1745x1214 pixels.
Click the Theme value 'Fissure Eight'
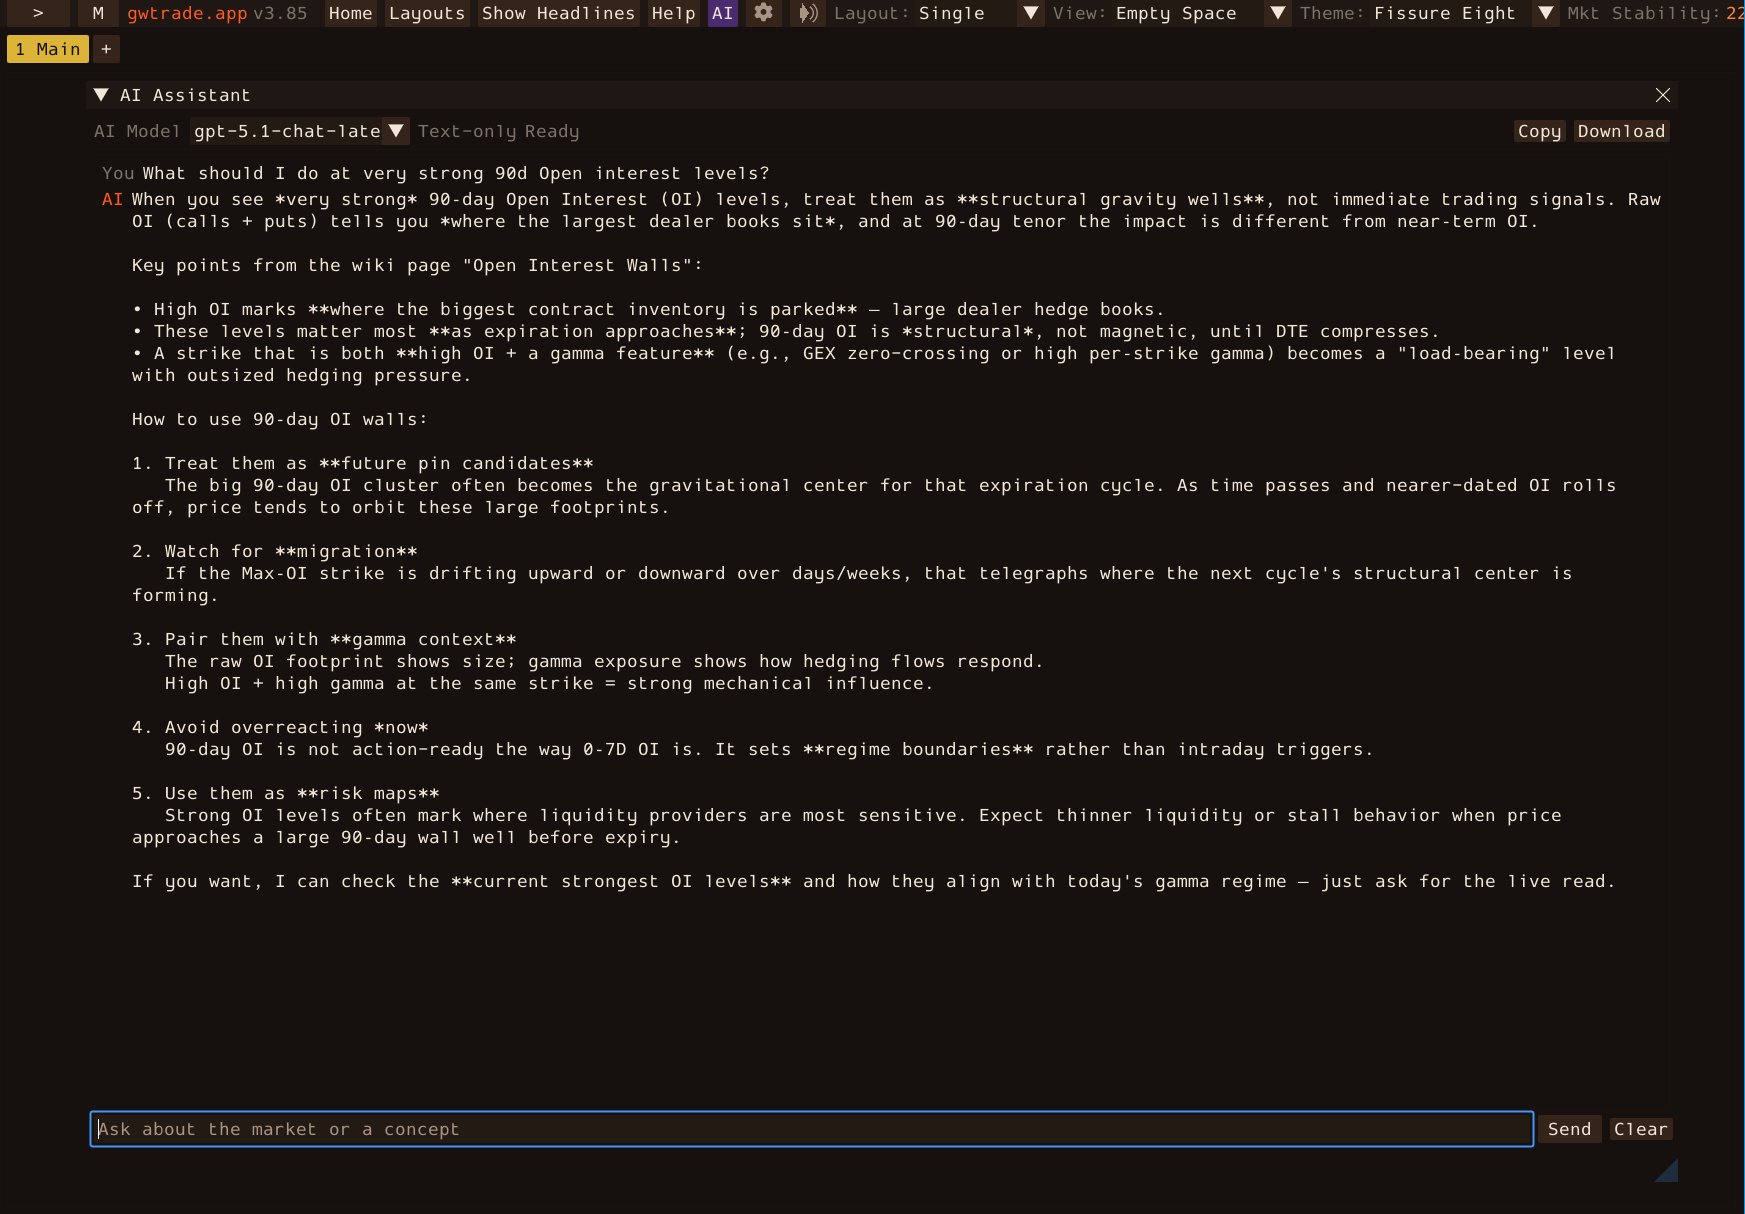click(1445, 13)
